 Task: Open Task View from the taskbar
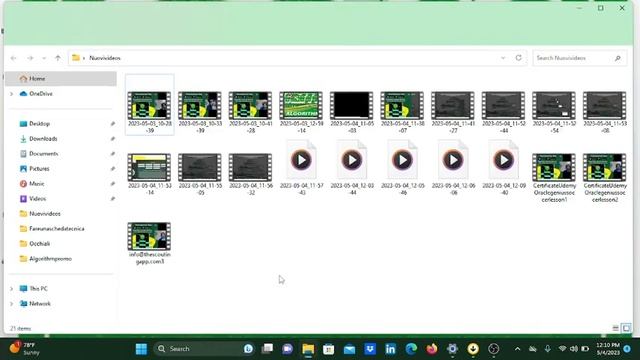[x=267, y=349]
